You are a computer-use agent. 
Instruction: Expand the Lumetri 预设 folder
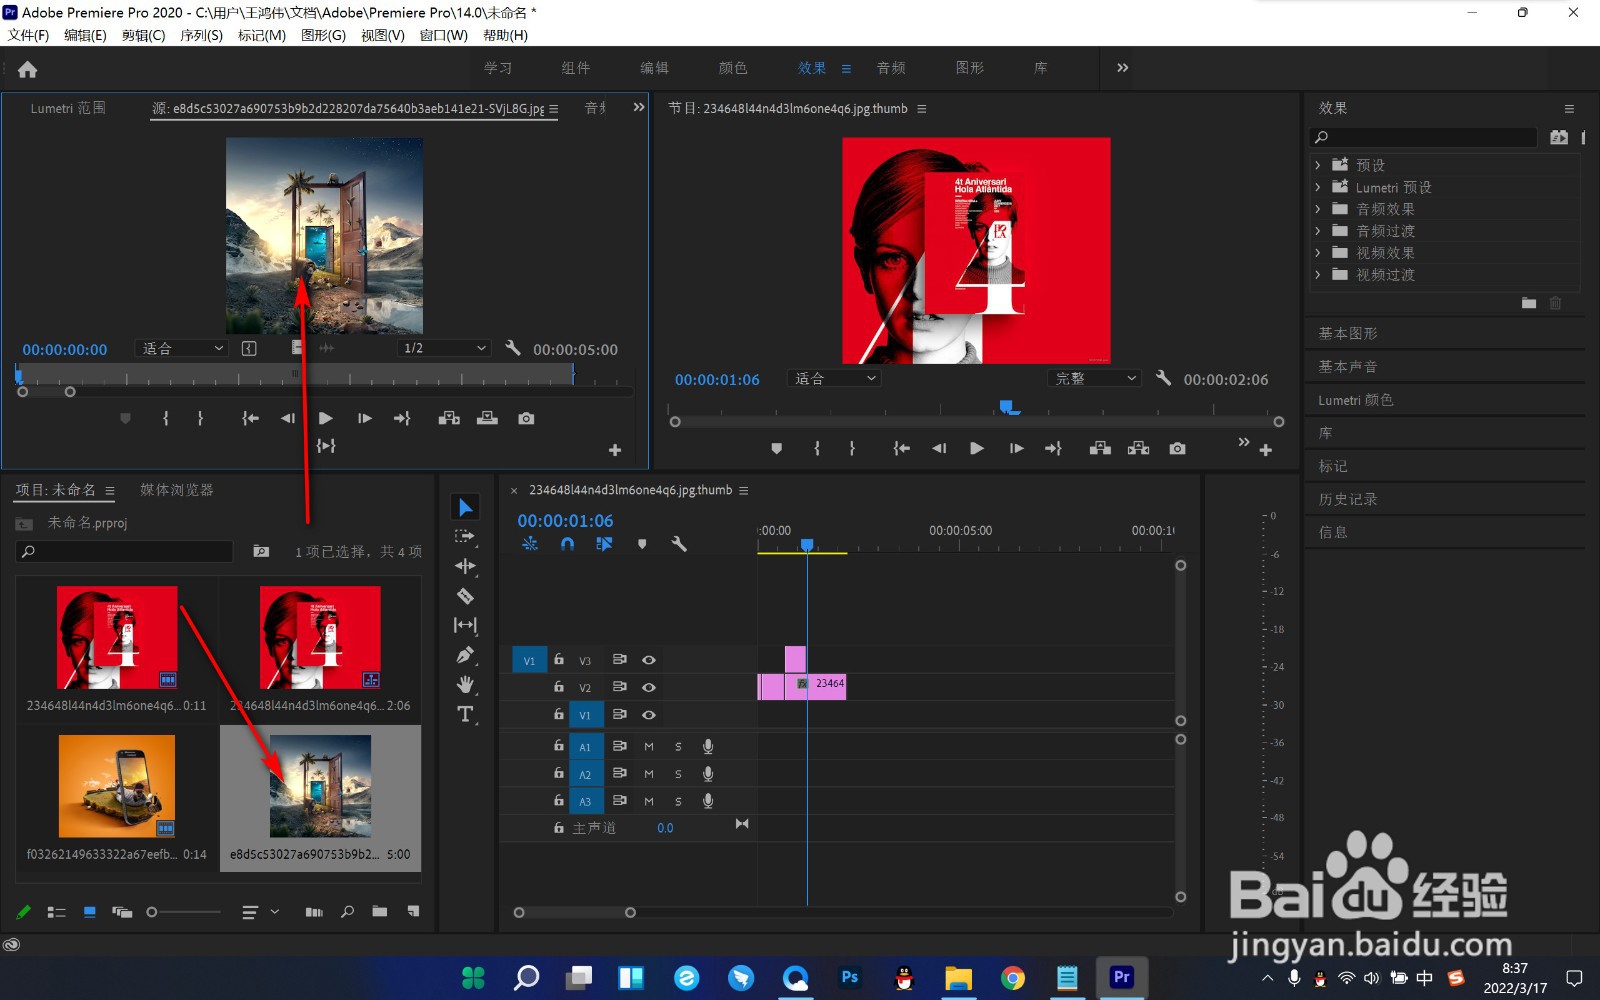tap(1318, 187)
